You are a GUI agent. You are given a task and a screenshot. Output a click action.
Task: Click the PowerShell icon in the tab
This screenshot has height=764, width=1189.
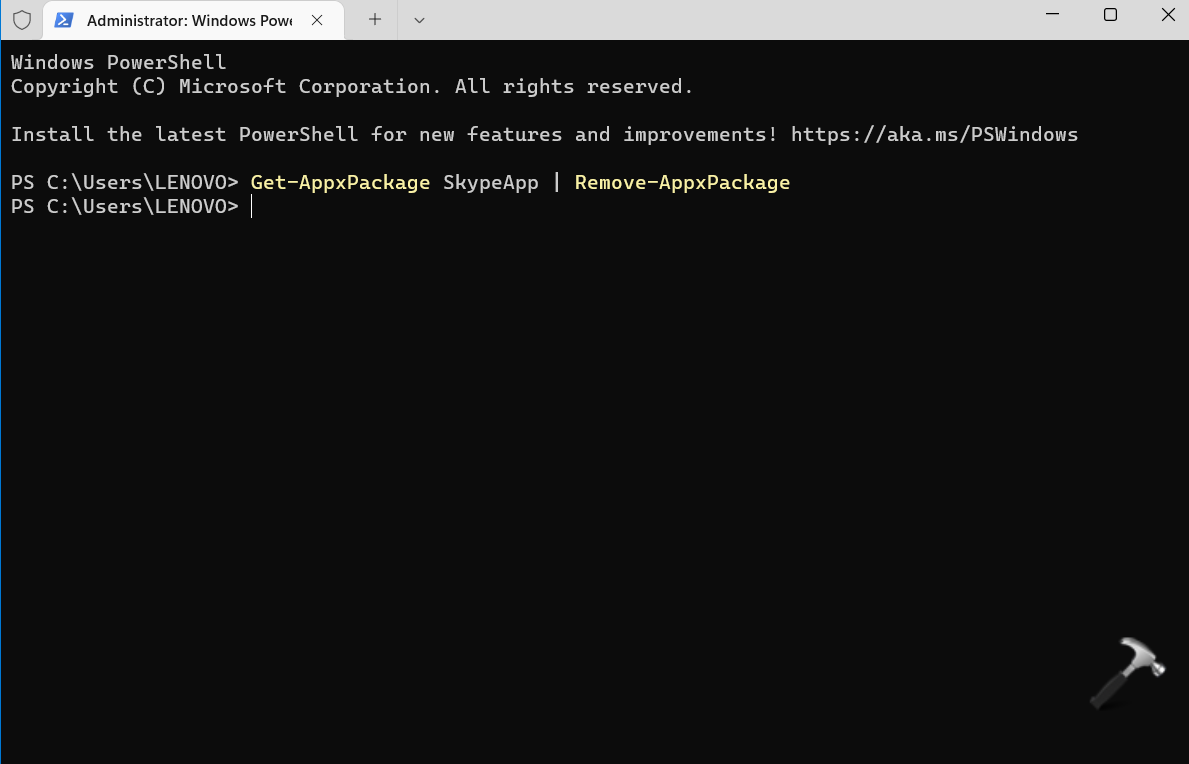[64, 20]
